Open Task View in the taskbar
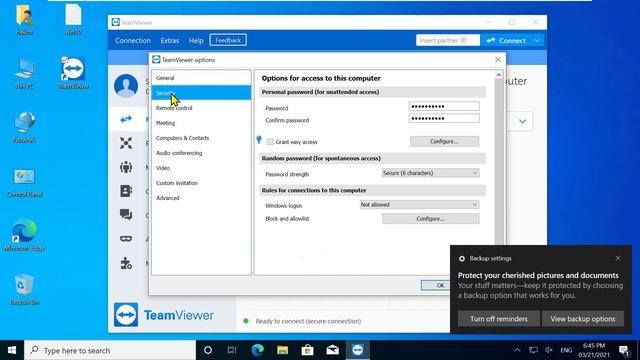 click(x=232, y=350)
